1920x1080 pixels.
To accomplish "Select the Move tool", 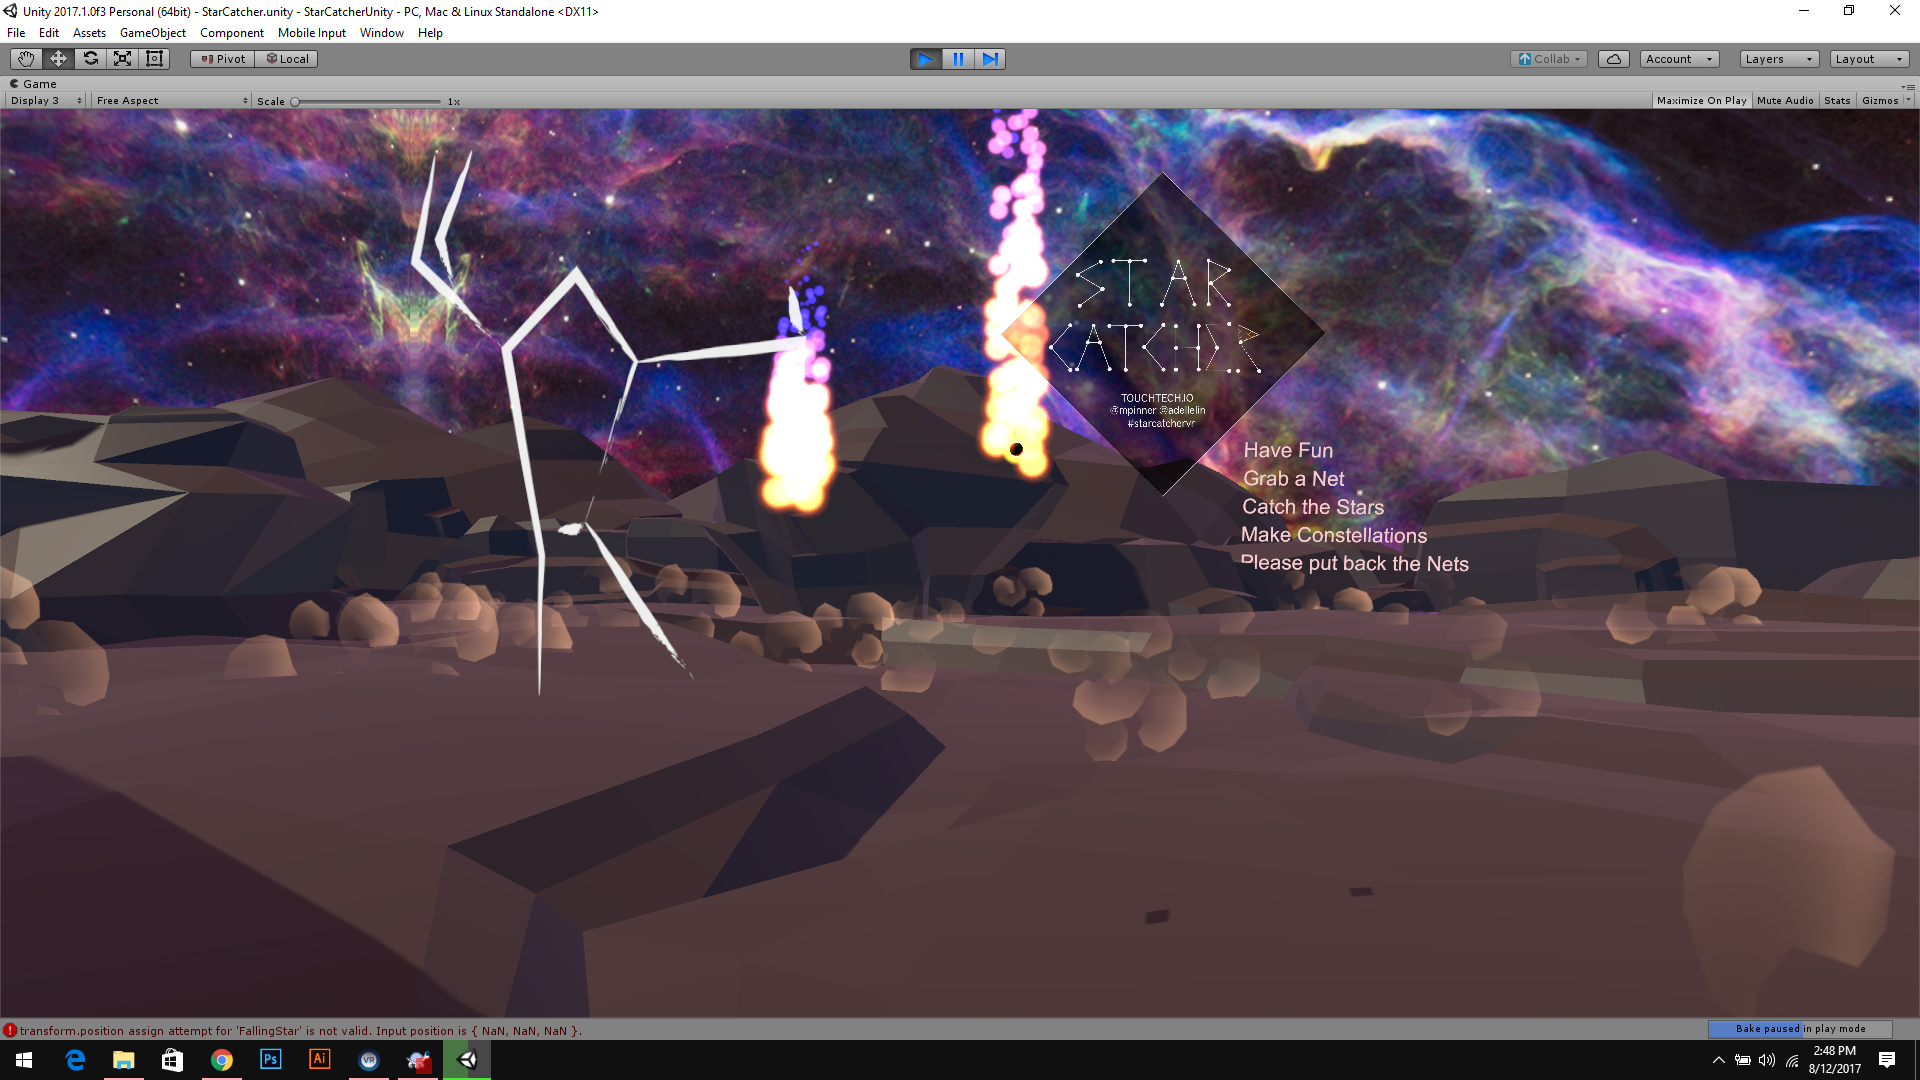I will coord(58,59).
